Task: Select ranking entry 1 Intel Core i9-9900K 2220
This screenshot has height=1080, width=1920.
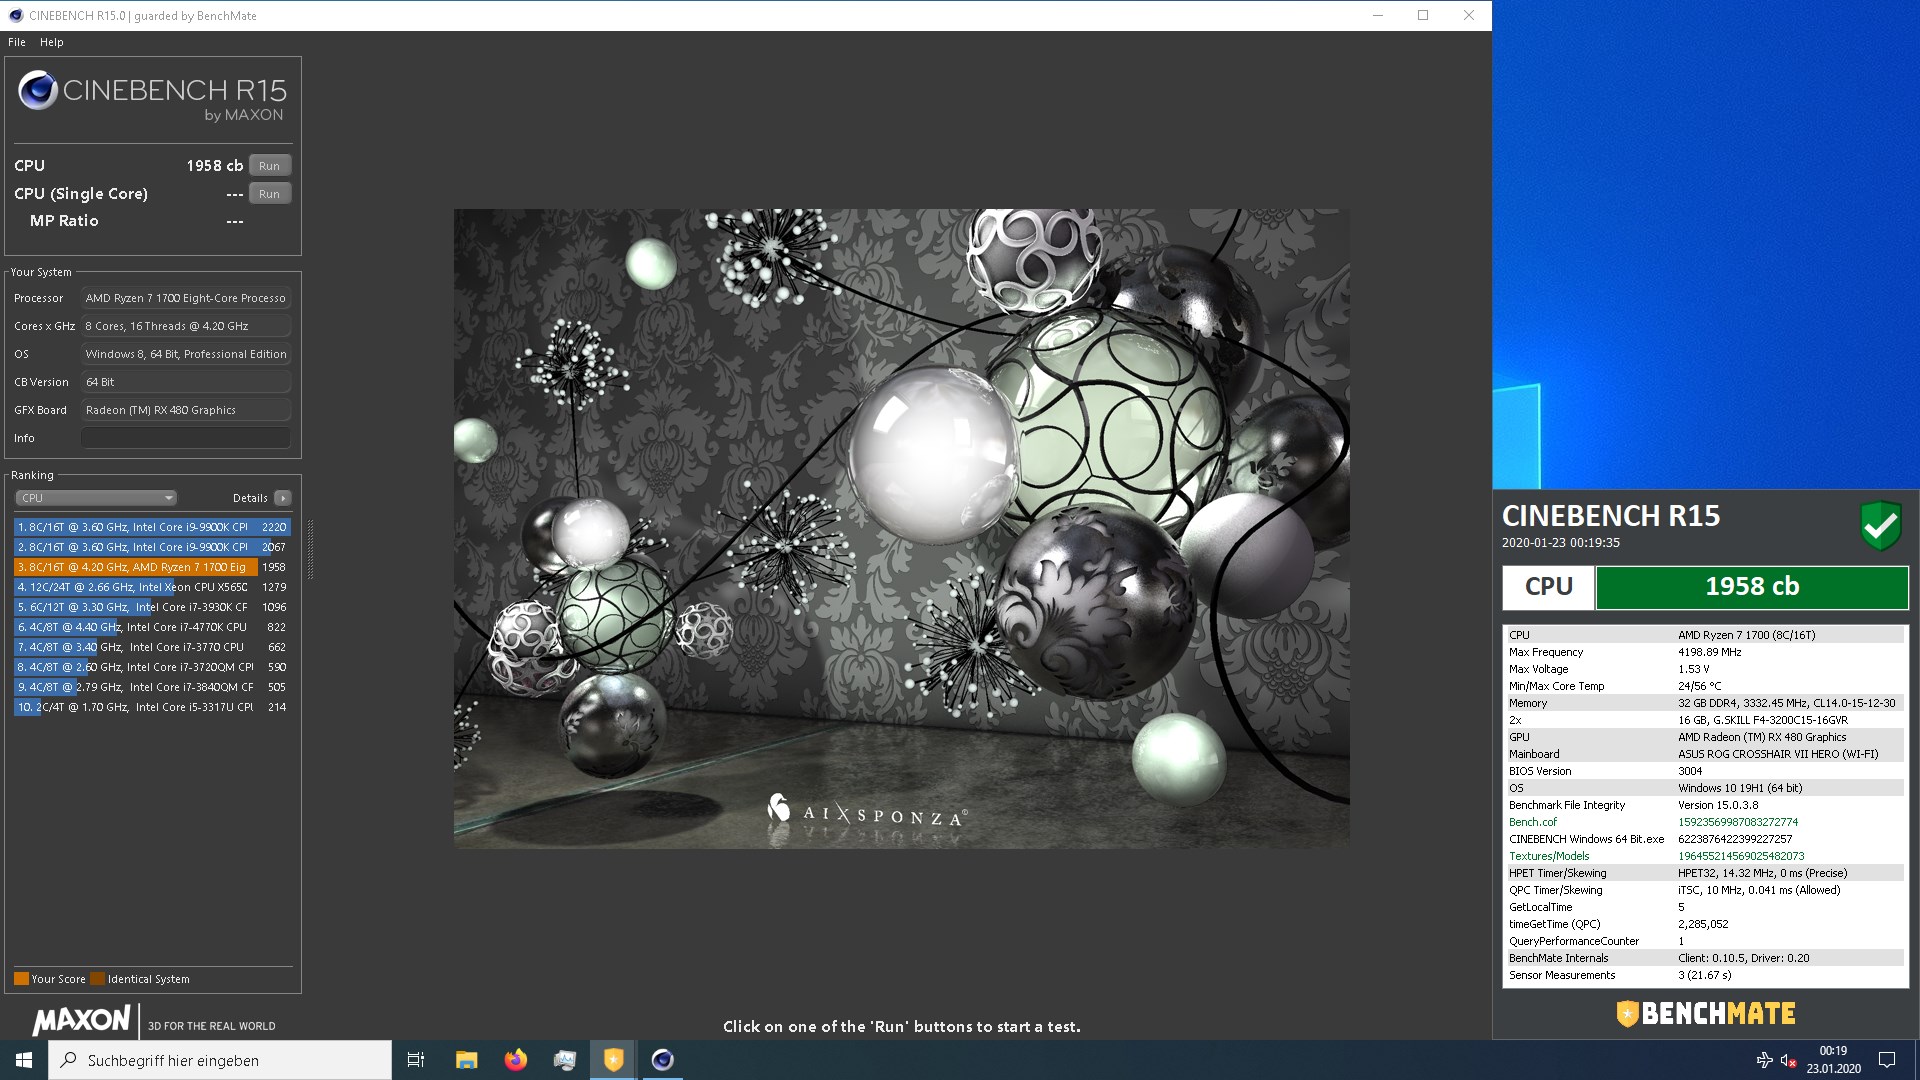Action: click(152, 527)
